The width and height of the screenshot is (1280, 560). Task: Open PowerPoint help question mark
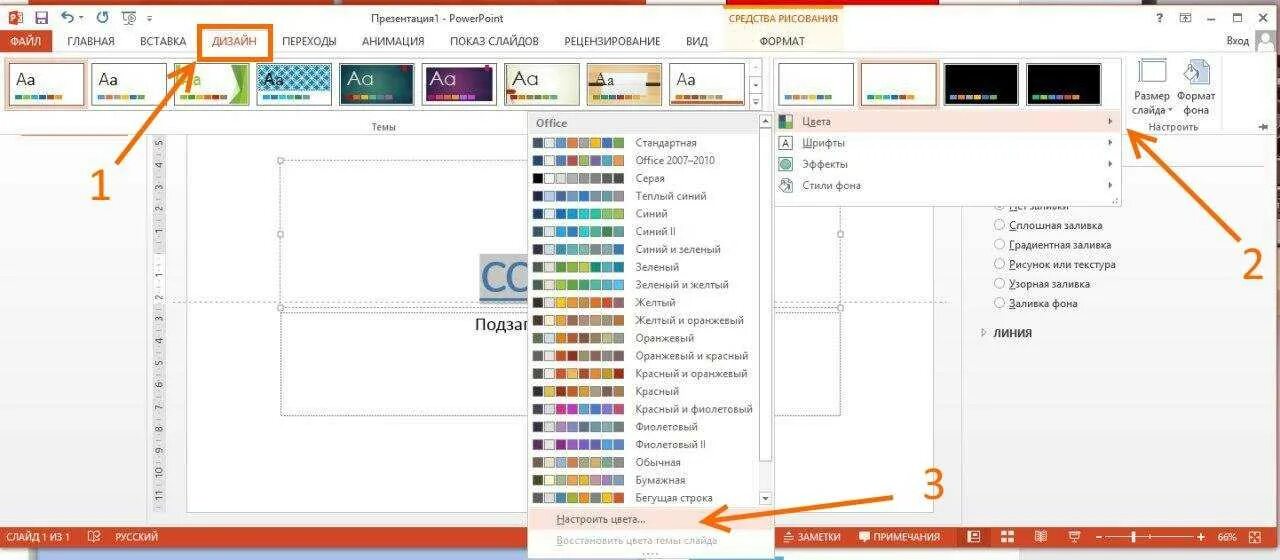pyautogui.click(x=1159, y=17)
